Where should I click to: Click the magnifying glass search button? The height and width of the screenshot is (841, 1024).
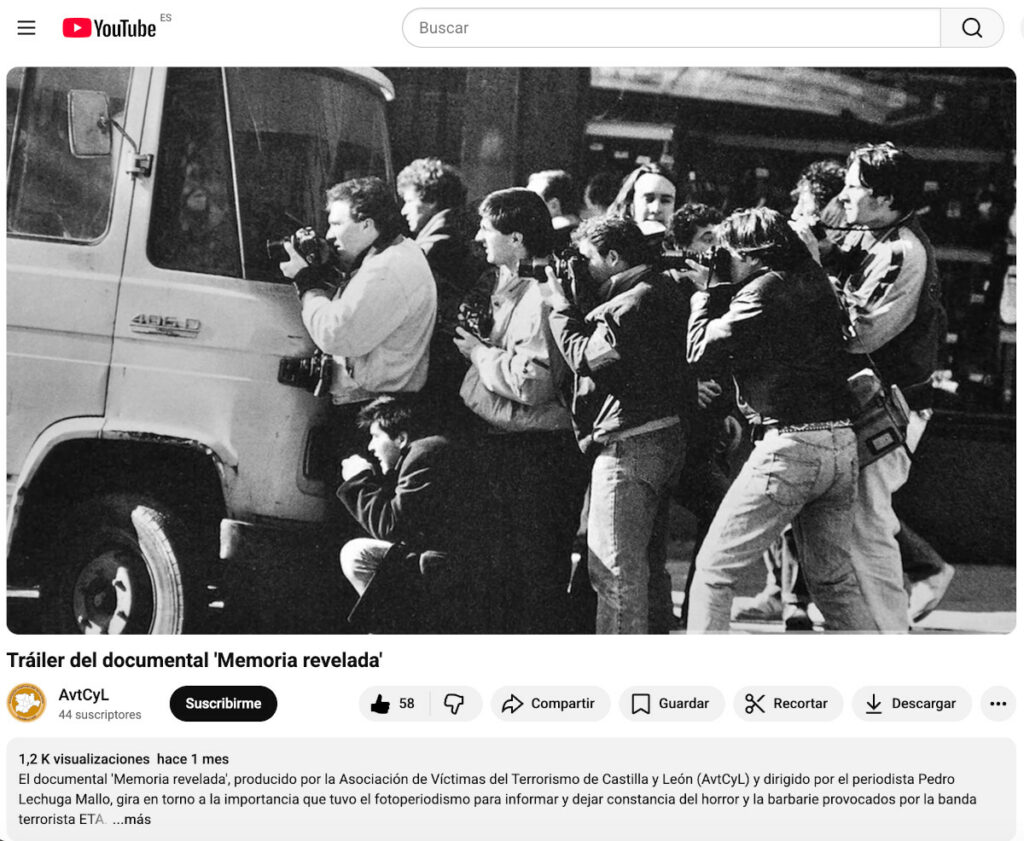(972, 27)
